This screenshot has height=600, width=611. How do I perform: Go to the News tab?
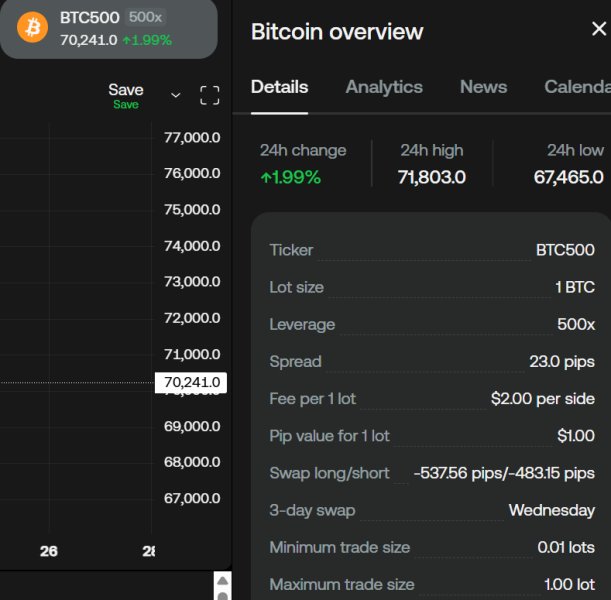(483, 87)
